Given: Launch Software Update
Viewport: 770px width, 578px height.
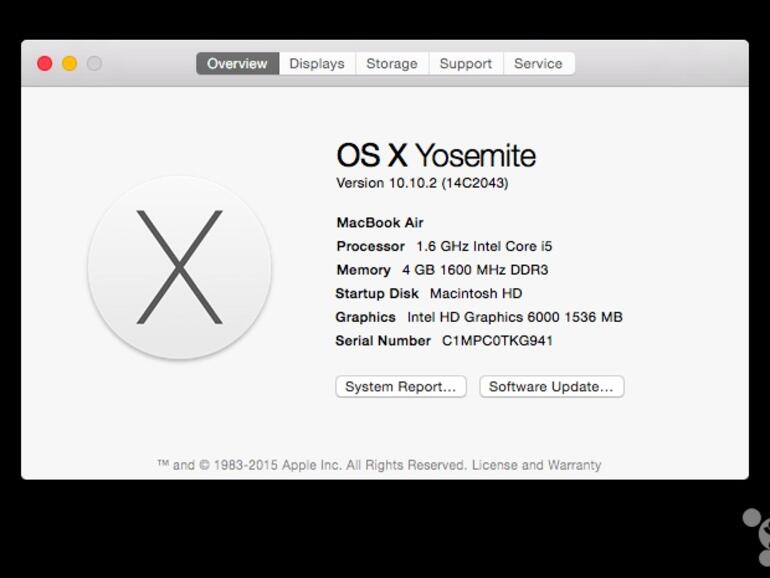Looking at the screenshot, I should coord(551,387).
